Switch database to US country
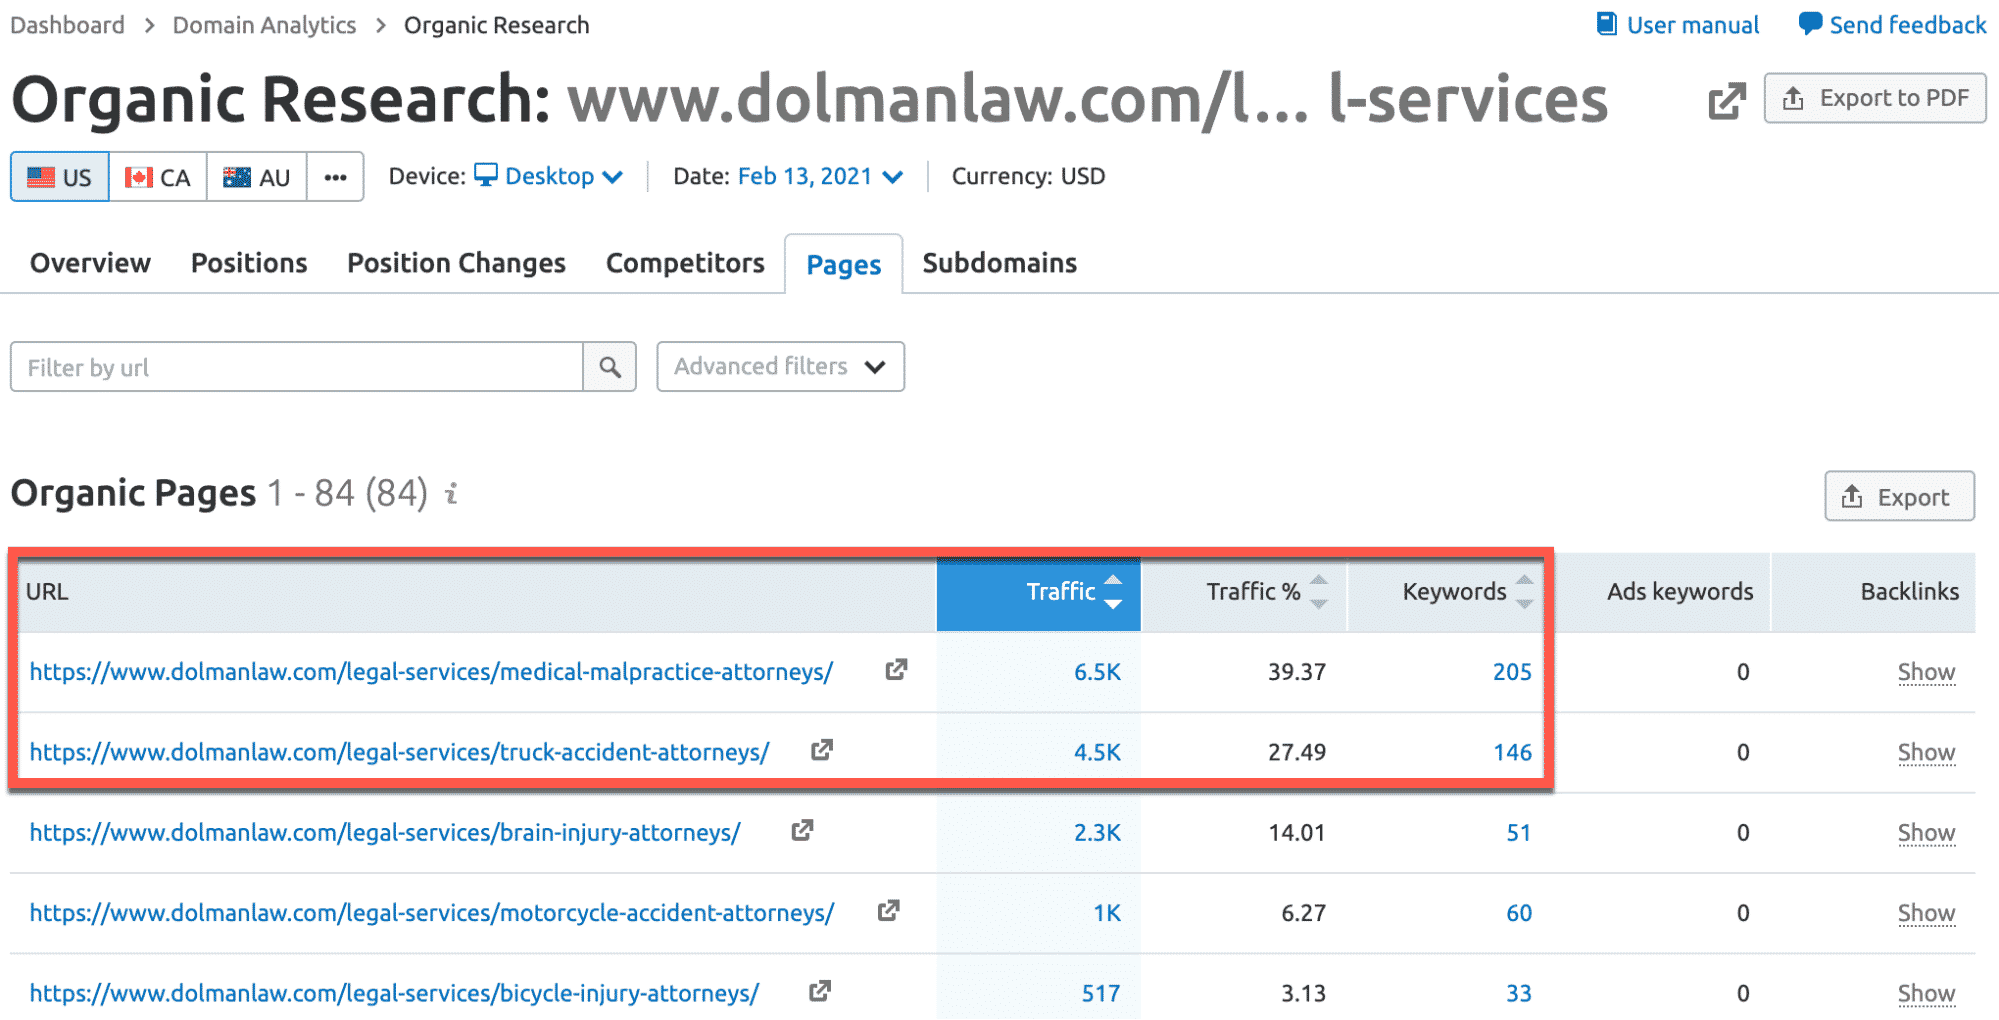The width and height of the screenshot is (1999, 1020). coord(60,177)
